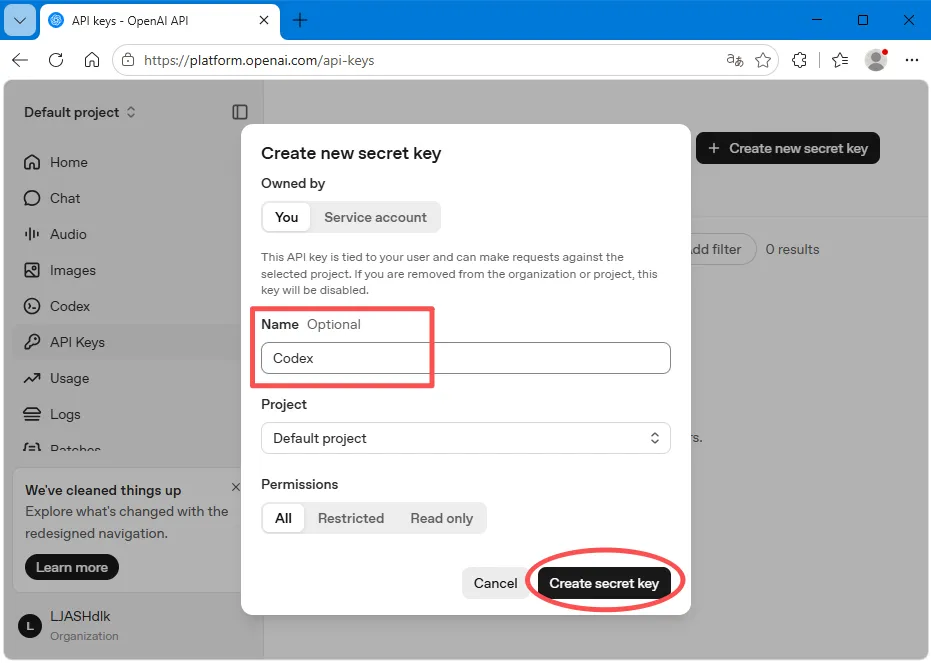Click the API keys browser tab
This screenshot has height=663, width=931.
(159, 20)
